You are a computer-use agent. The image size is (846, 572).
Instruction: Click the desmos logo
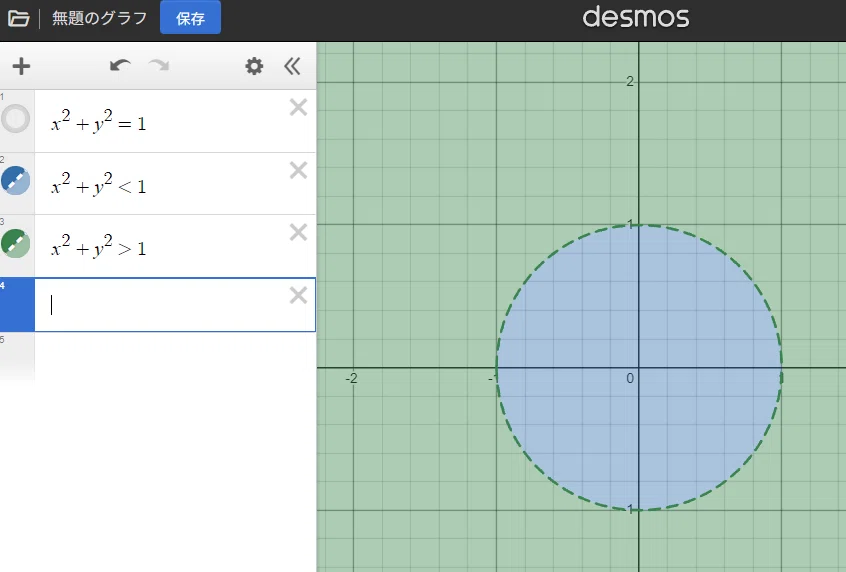coord(636,17)
